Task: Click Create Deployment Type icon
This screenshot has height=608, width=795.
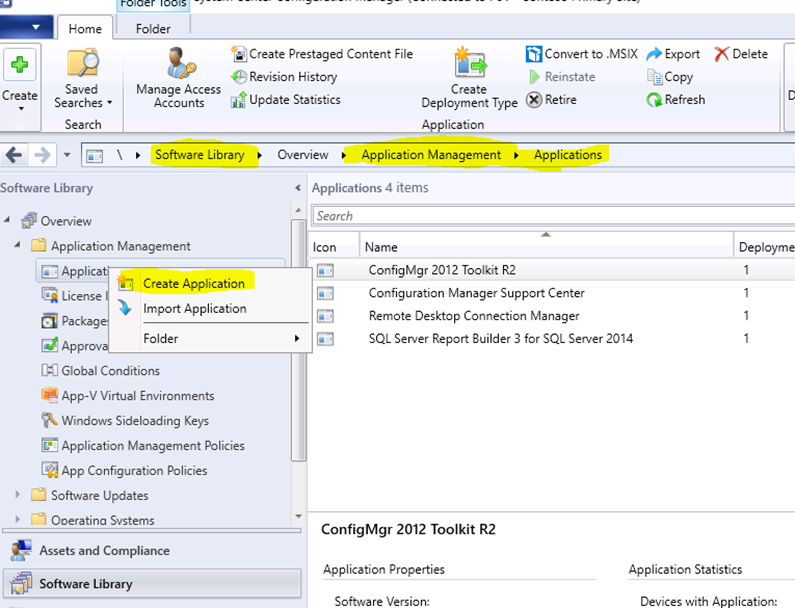Action: [469, 63]
